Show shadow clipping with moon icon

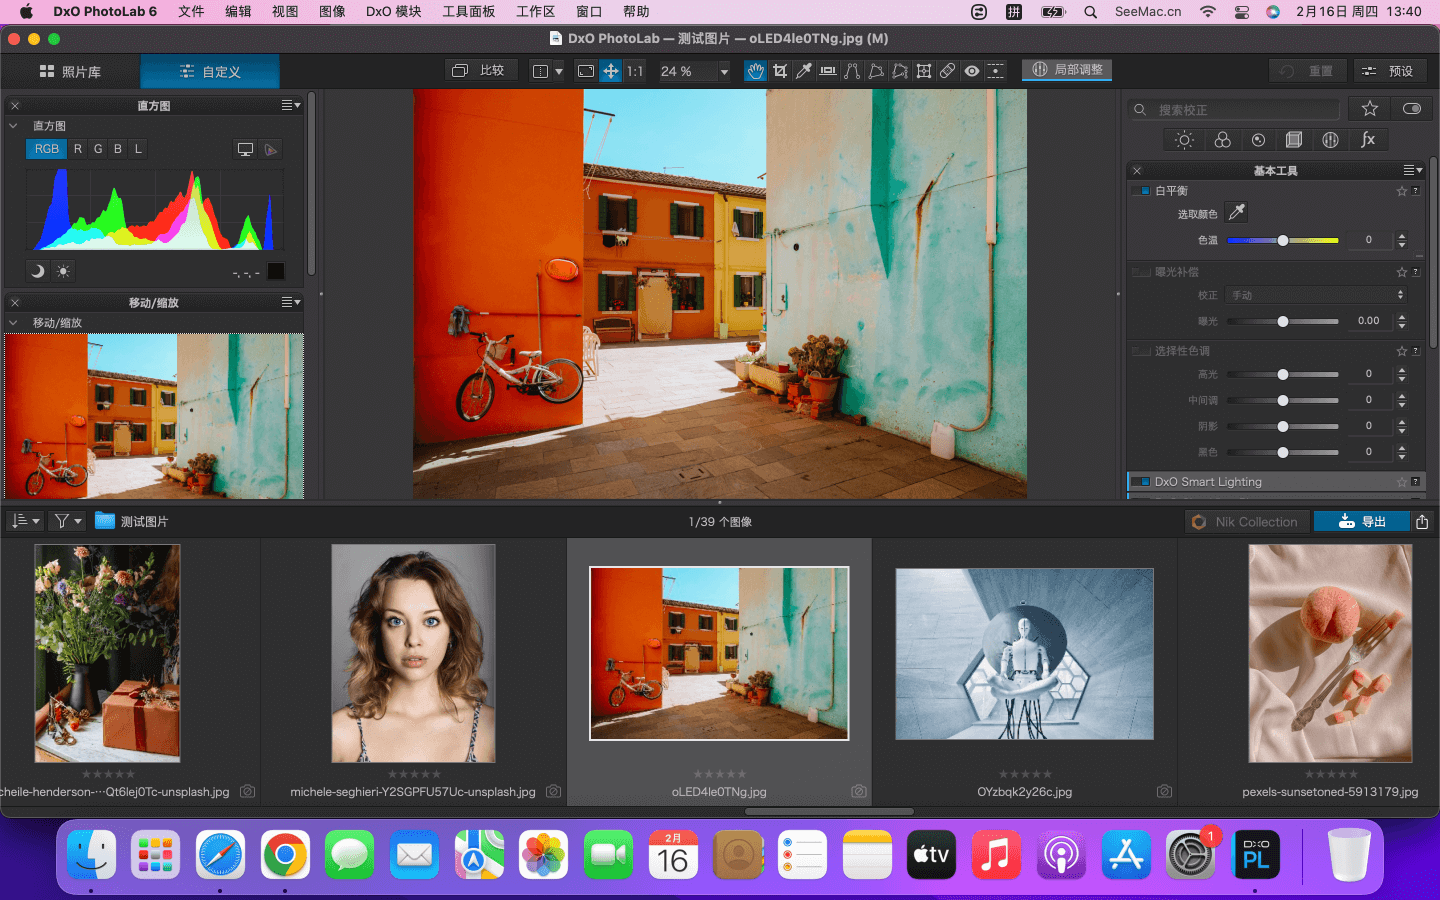(37, 271)
